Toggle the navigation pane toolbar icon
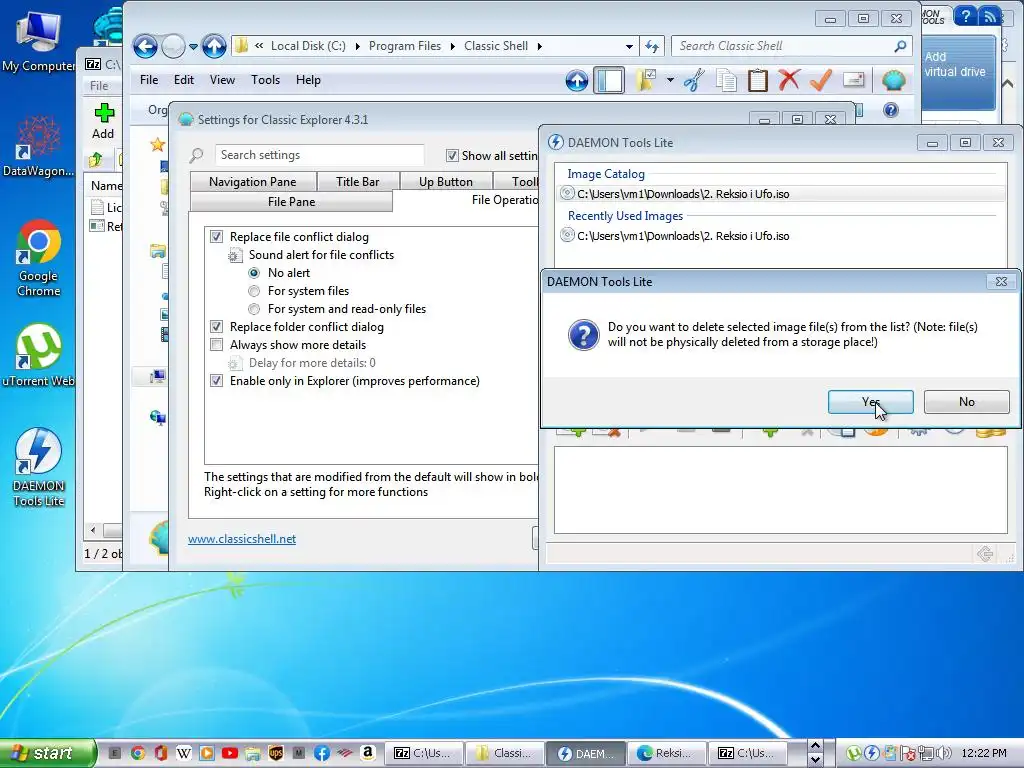The image size is (1024, 768). point(609,80)
